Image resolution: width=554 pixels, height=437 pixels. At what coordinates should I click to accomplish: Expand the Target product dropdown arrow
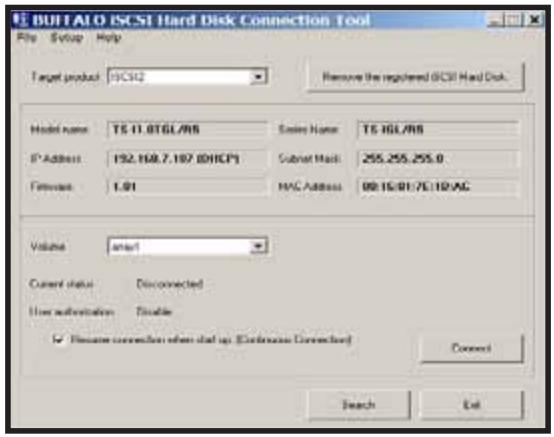(x=258, y=77)
